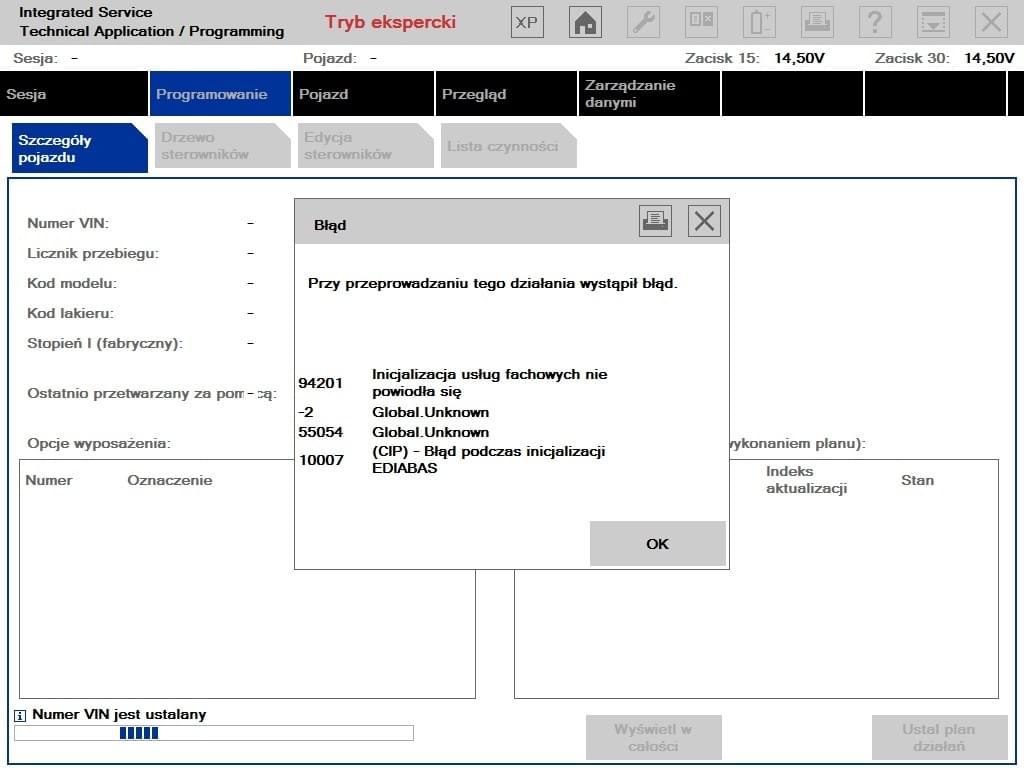Open the wrench settings icon
This screenshot has width=1024, height=768.
pyautogui.click(x=643, y=22)
